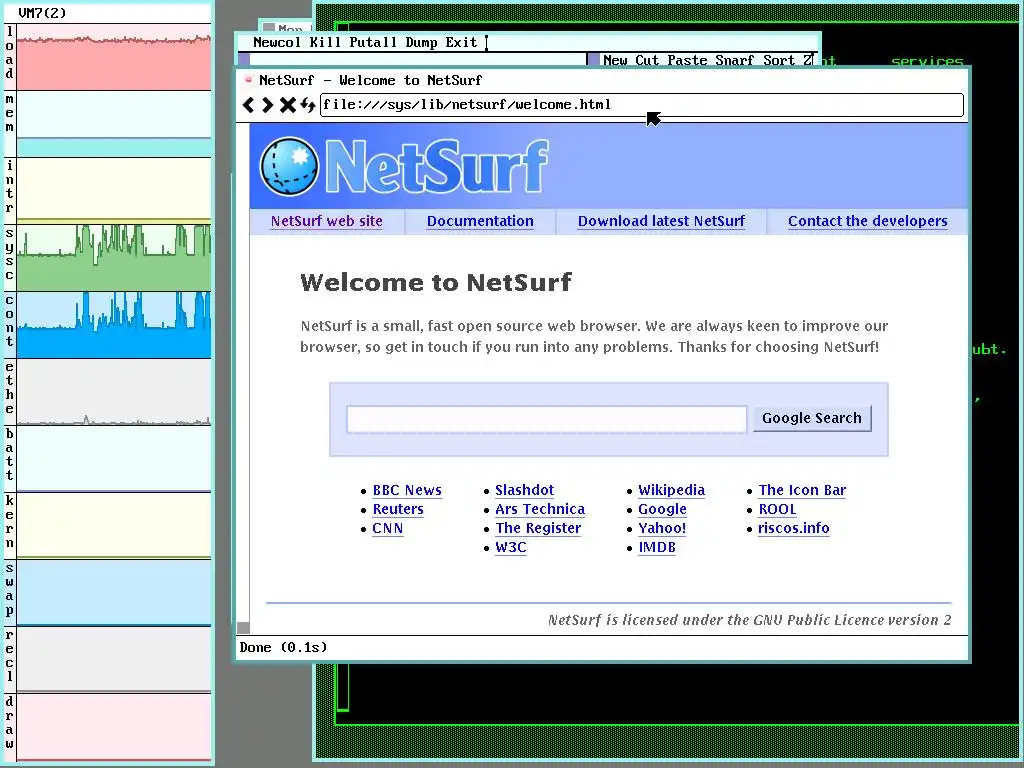Open the riscos.info link
Image resolution: width=1024 pixels, height=768 pixels.
pos(793,528)
